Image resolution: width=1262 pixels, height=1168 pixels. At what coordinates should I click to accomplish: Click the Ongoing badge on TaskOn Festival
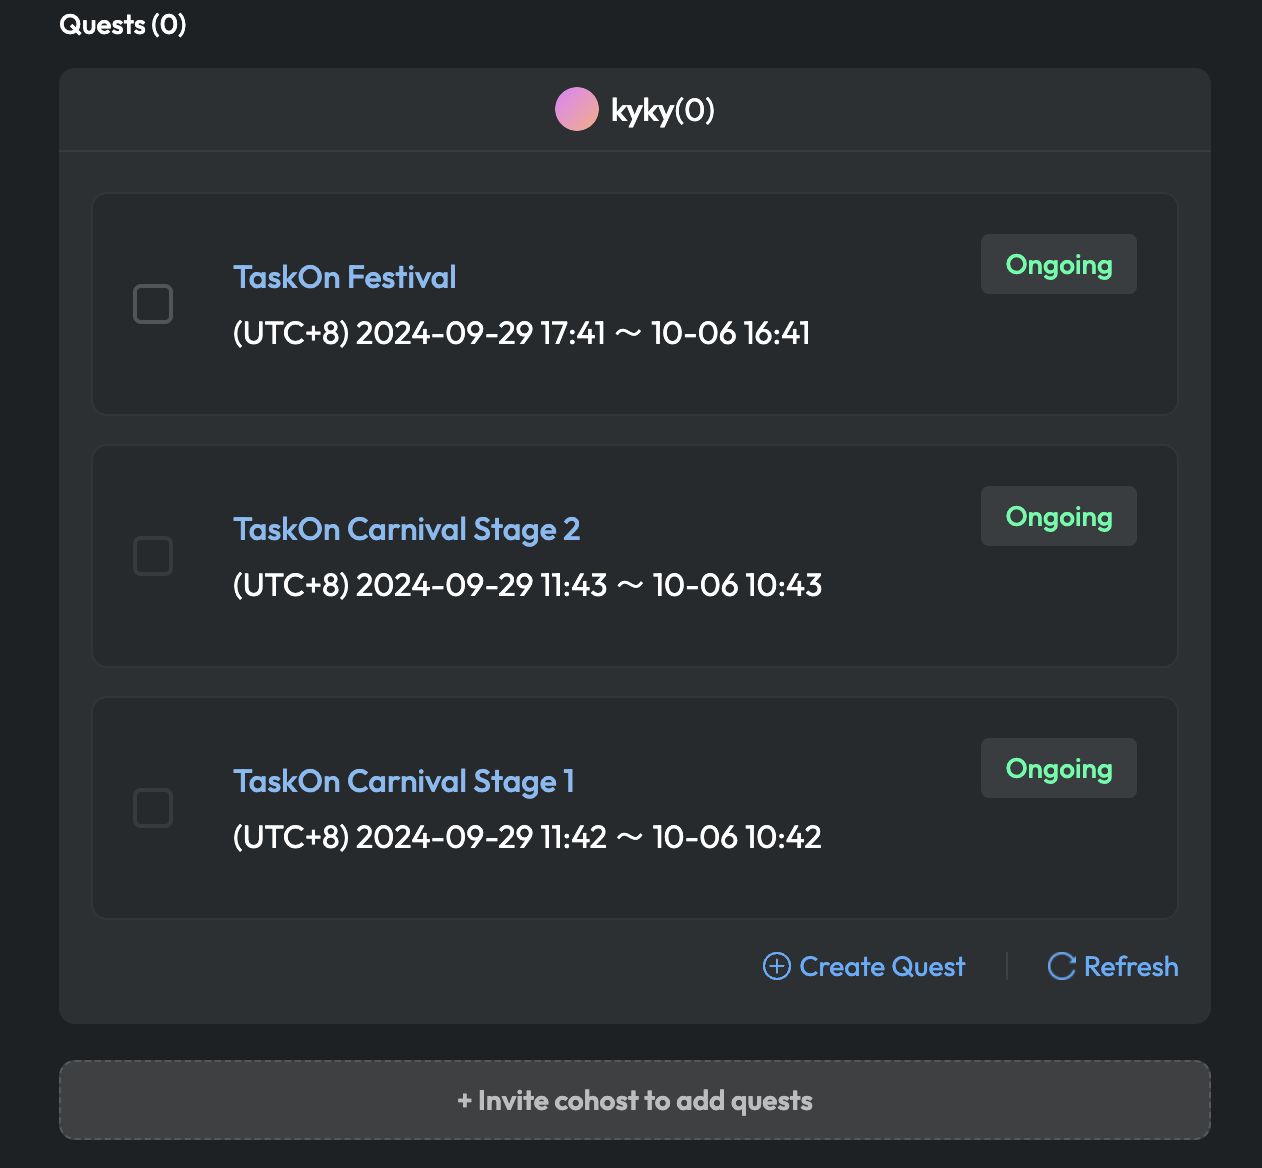[x=1058, y=265]
